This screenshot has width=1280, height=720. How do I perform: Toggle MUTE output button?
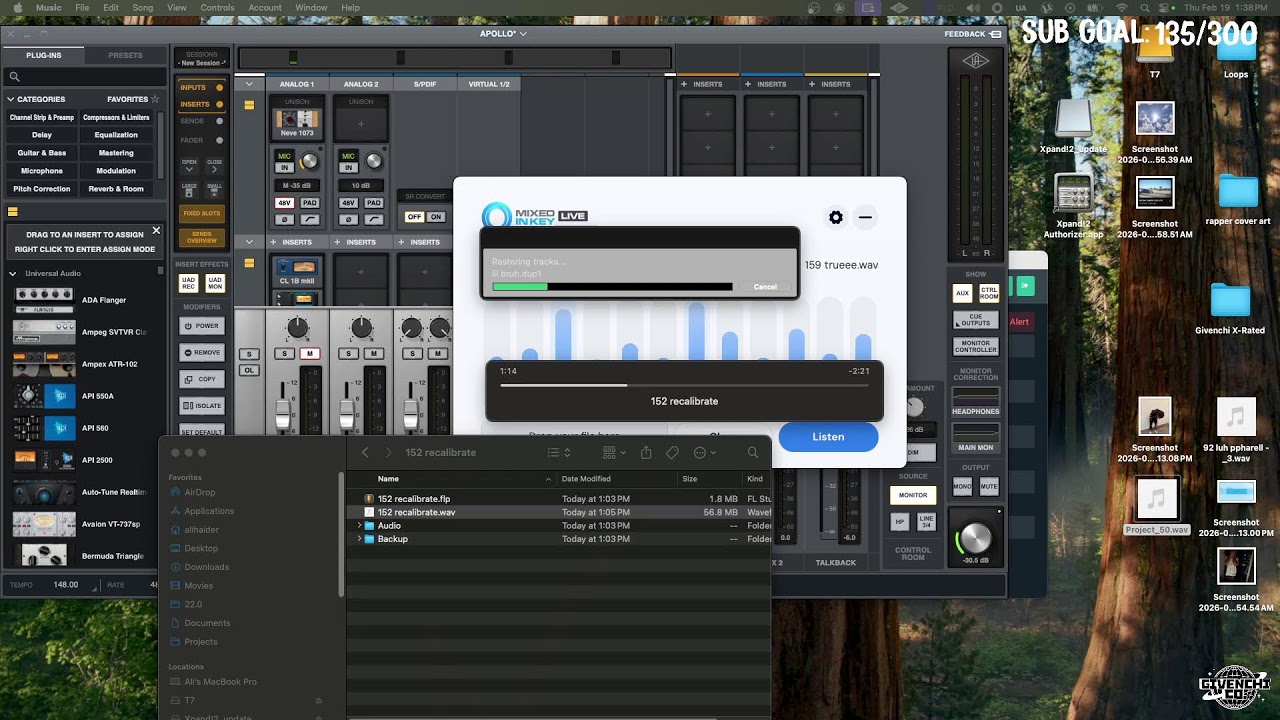[989, 487]
